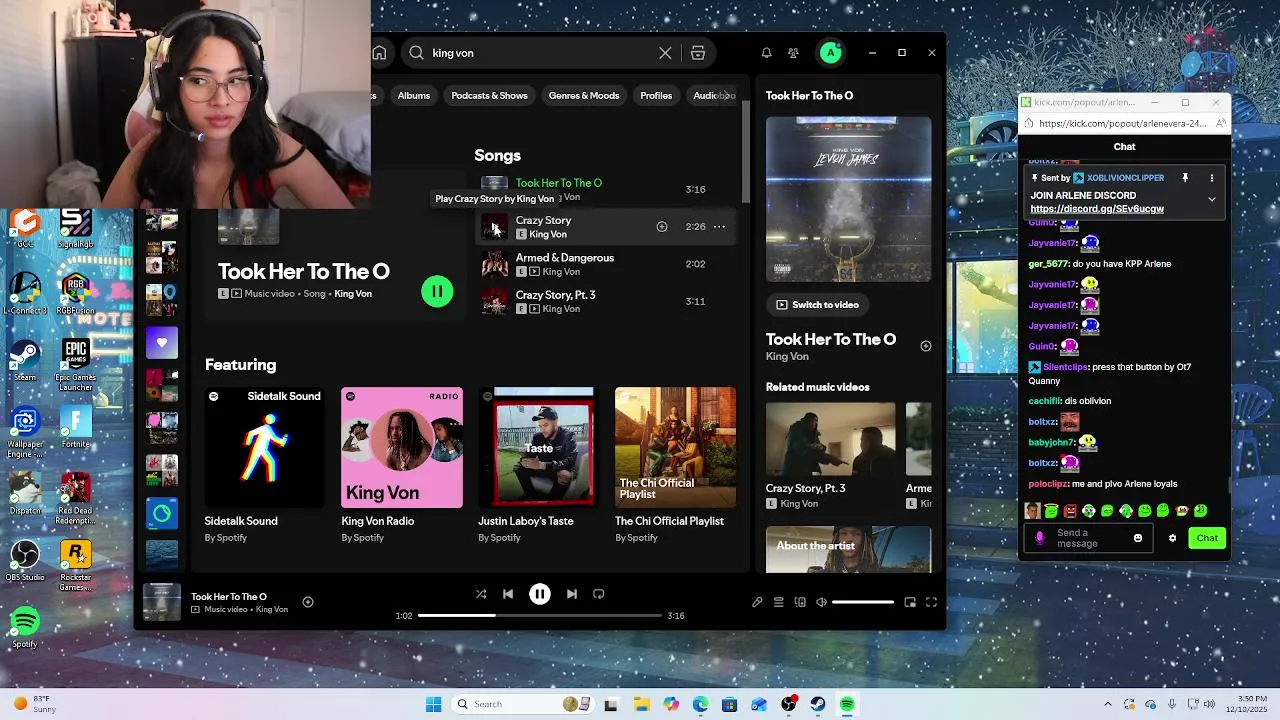
Task: Open the miniplayer icon
Action: [910, 602]
